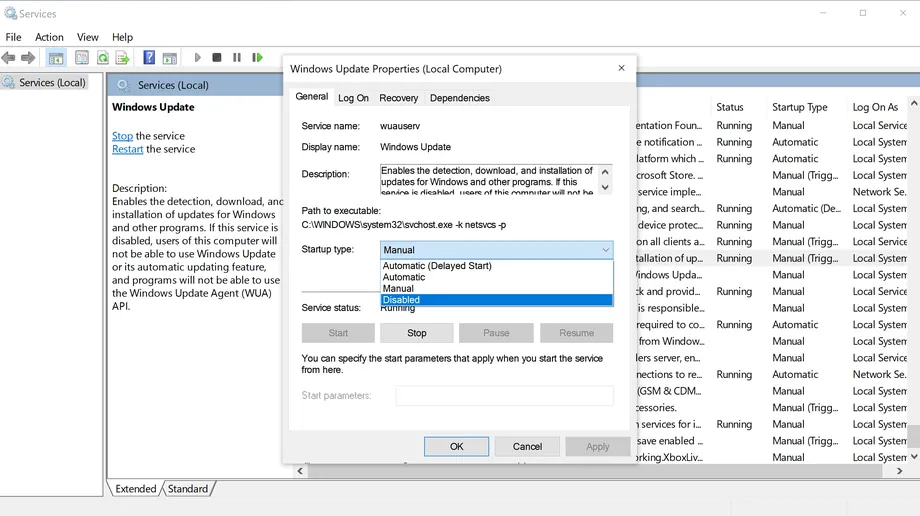920x516 pixels.
Task: Select Services (Local) in the left tree
Action: (x=52, y=83)
